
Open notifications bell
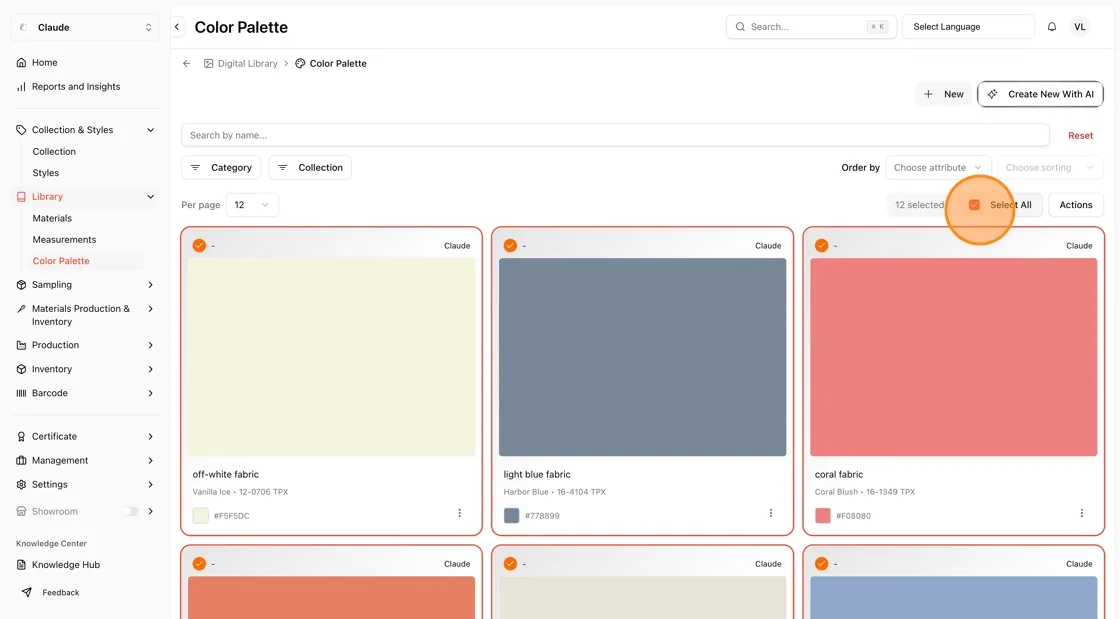1052,27
